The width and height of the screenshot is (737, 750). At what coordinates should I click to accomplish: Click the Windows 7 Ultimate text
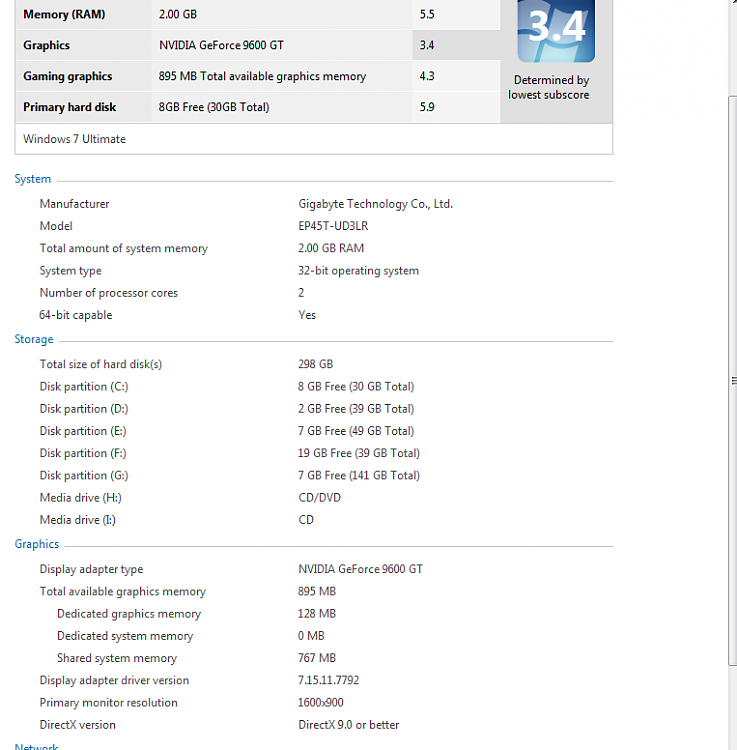(75, 139)
